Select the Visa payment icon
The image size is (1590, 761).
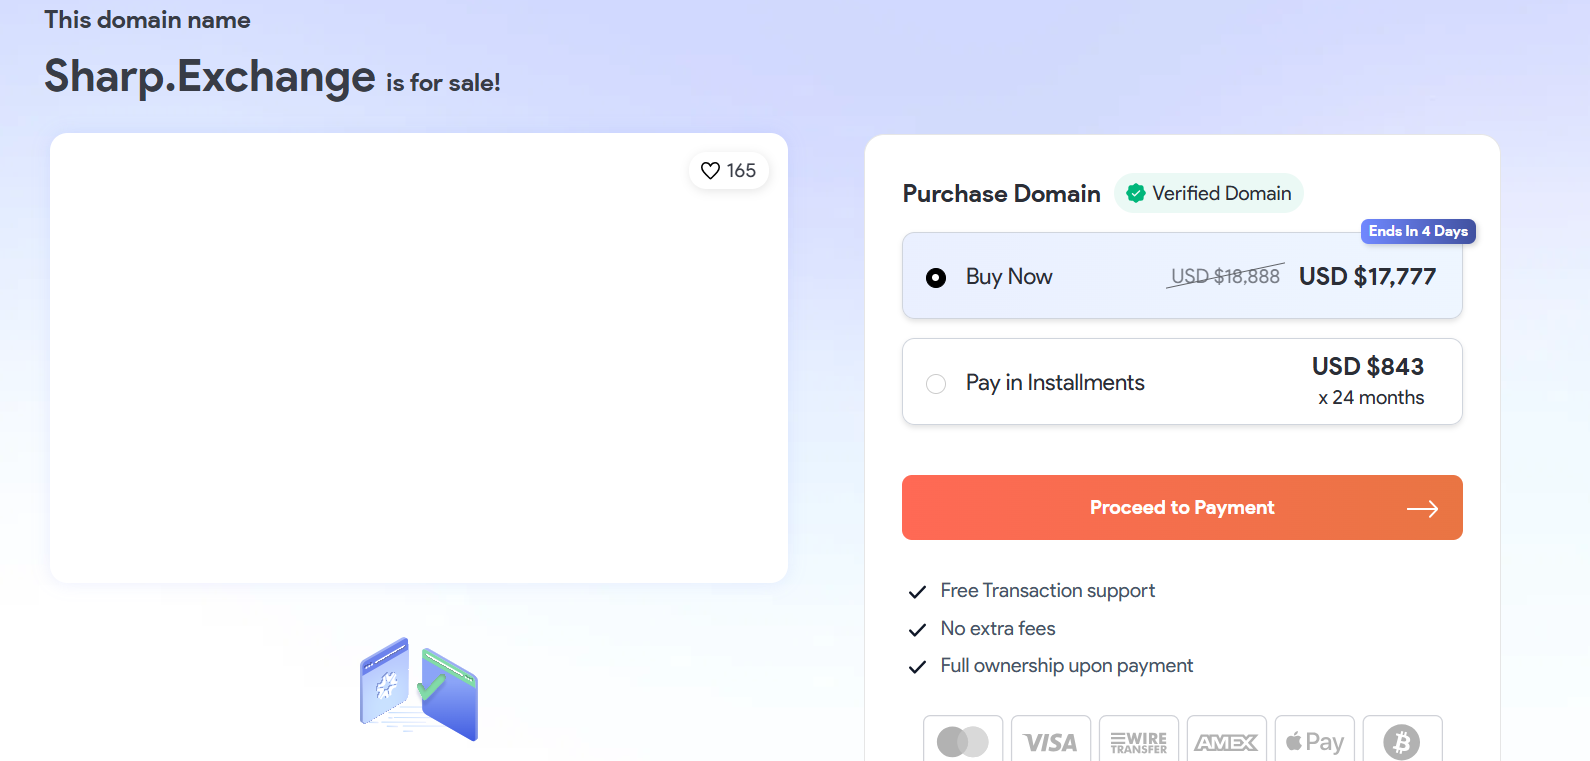[1050, 741]
